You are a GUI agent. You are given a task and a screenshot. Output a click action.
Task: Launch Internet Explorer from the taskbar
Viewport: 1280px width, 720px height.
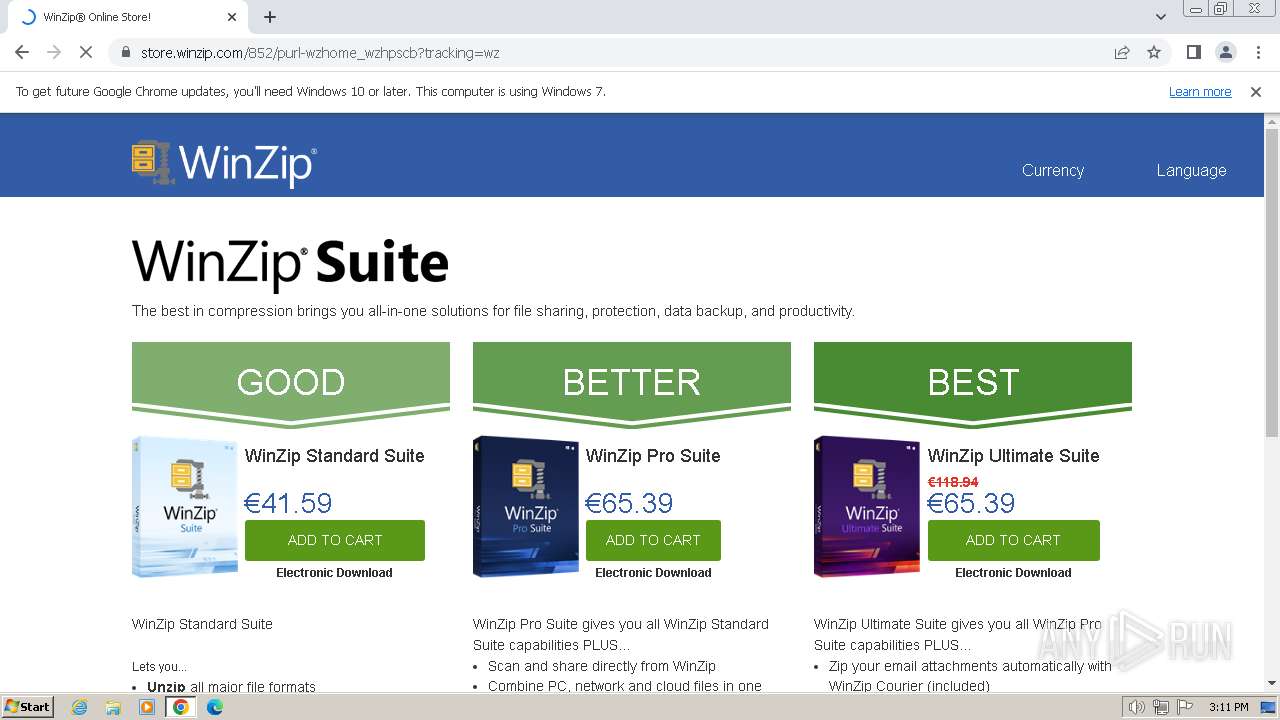pyautogui.click(x=79, y=707)
